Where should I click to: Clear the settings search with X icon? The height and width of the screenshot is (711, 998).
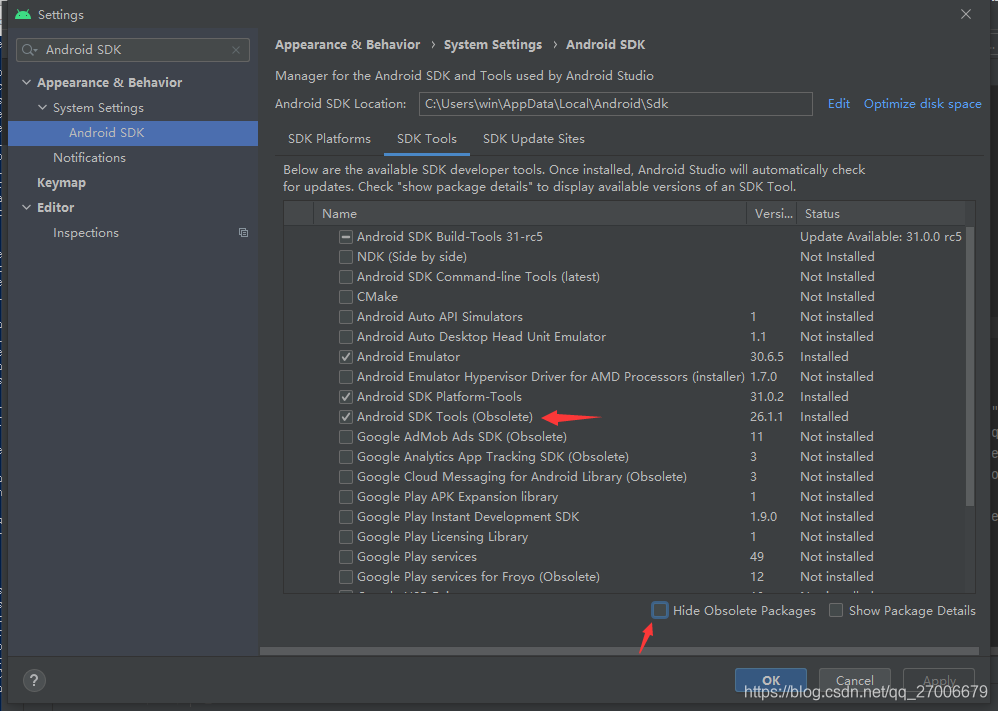tap(236, 50)
